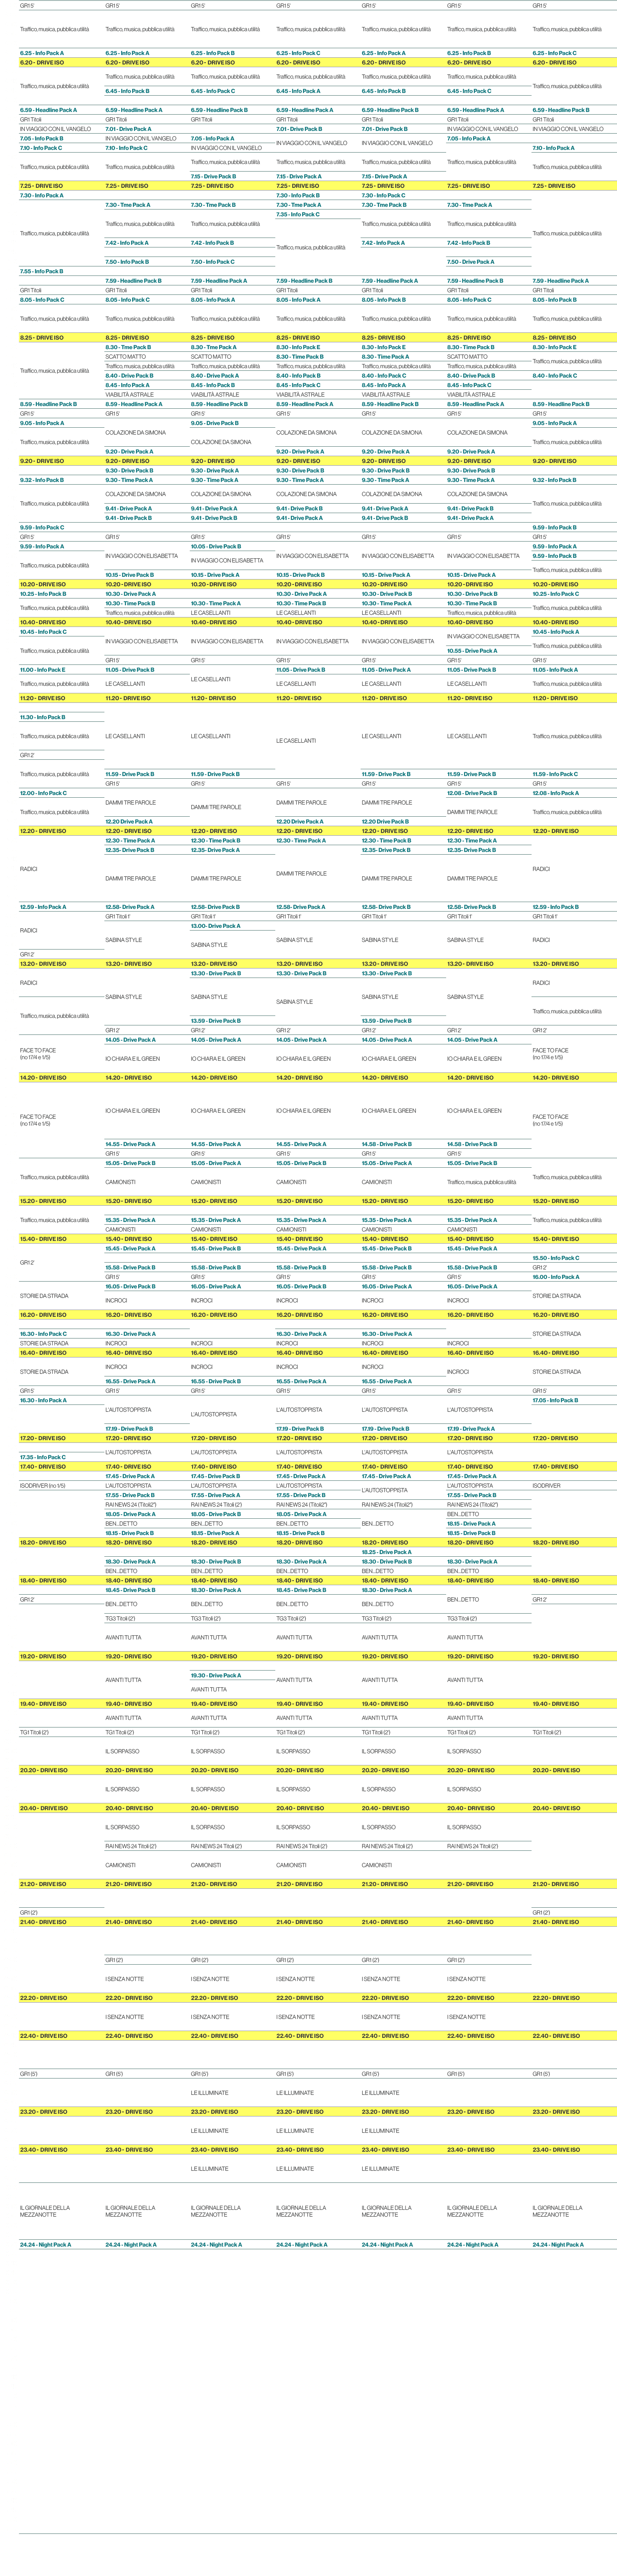Select the "10.25 - Info Pack B" entry
This screenshot has width=617, height=2576.
[x=43, y=594]
